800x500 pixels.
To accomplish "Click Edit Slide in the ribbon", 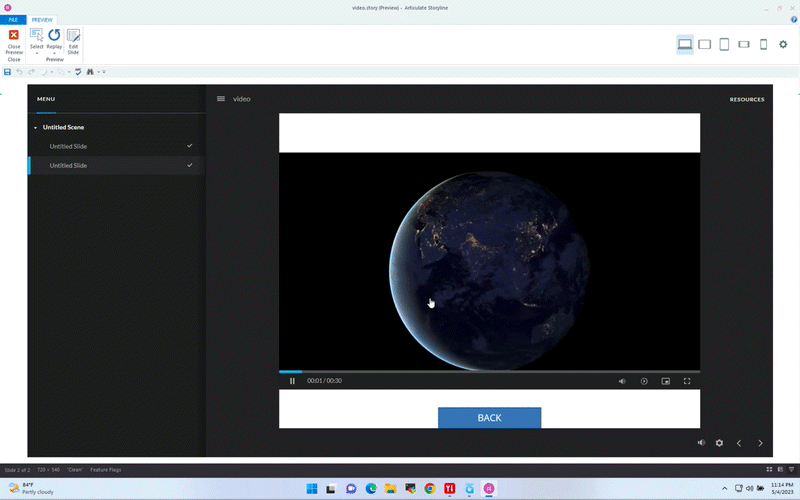I will pos(73,36).
